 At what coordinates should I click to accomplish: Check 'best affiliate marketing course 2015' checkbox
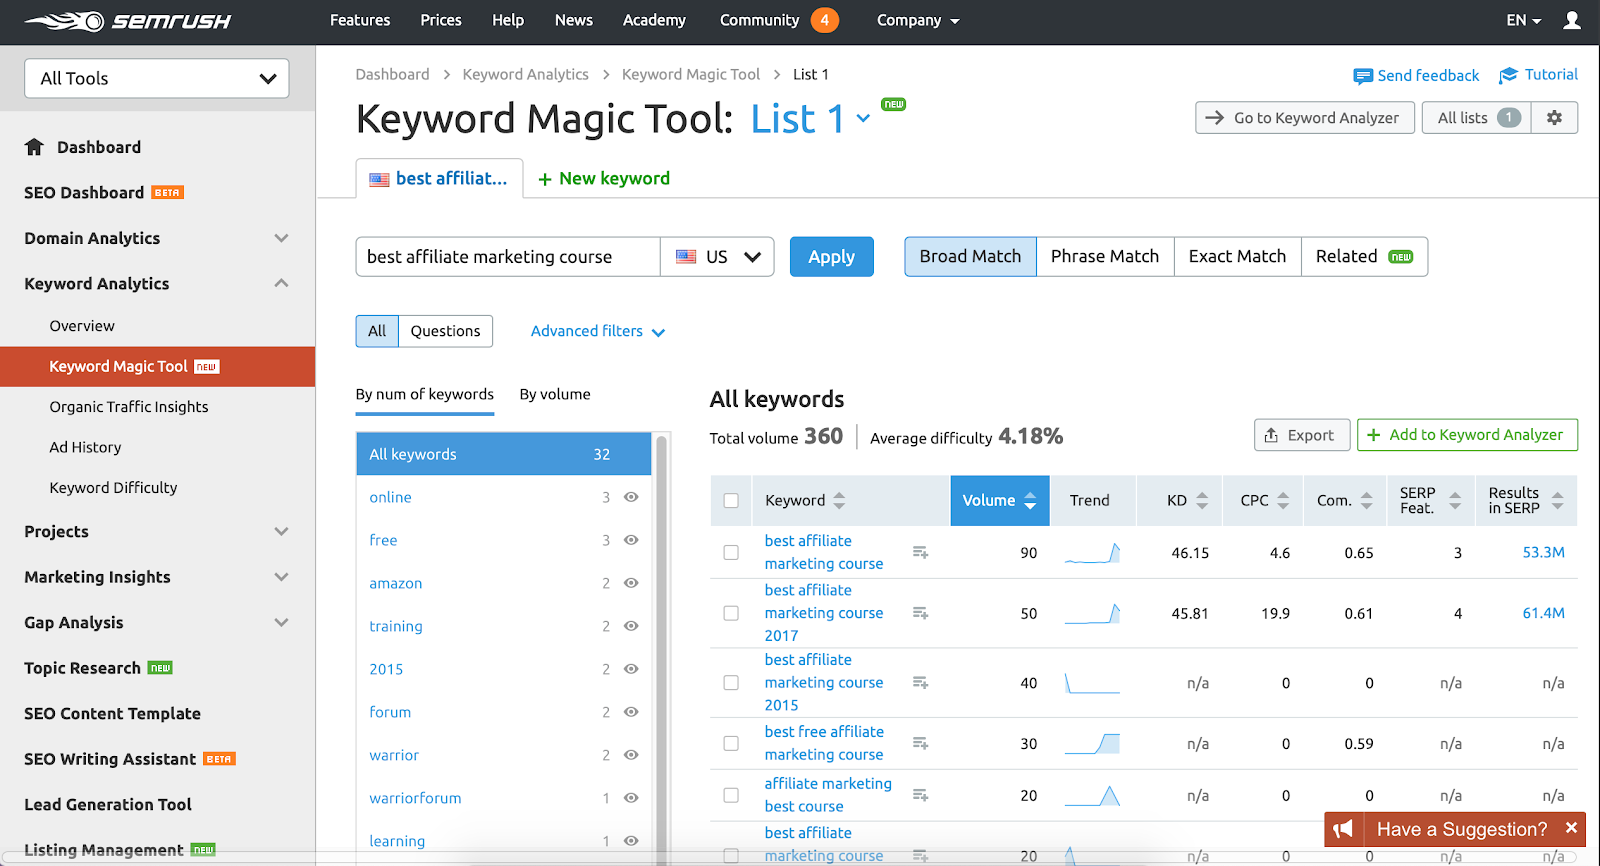[731, 683]
